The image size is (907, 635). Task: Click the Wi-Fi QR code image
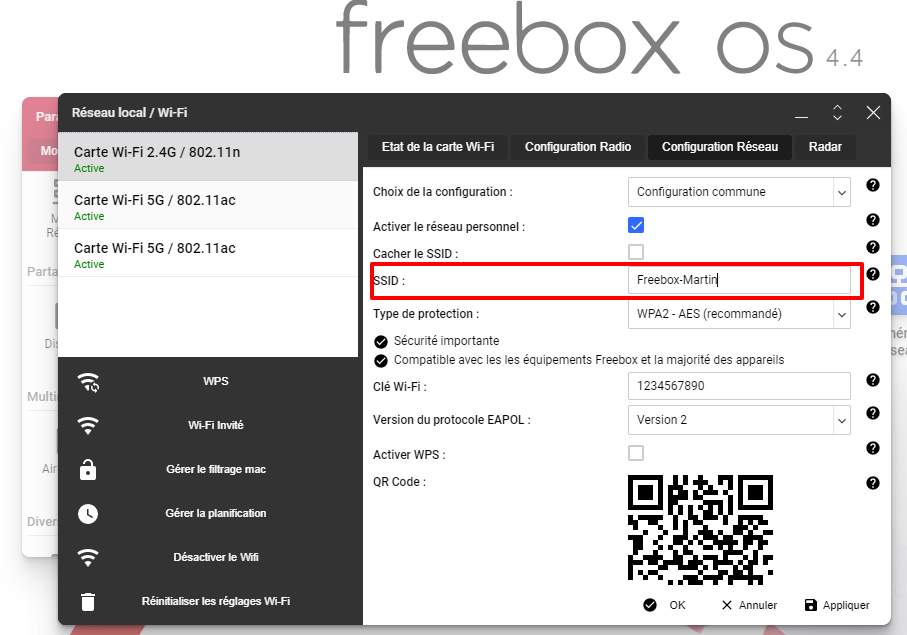tap(700, 529)
